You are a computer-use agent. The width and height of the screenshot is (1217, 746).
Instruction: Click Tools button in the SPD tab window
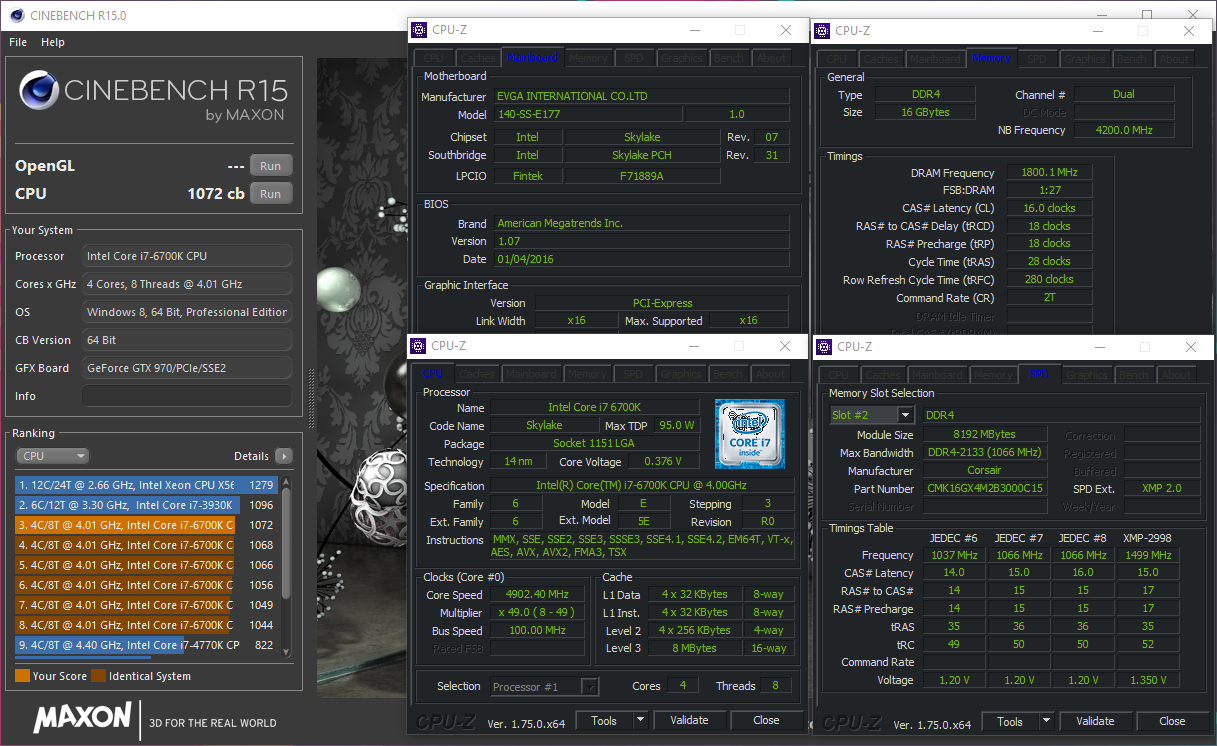pos(1010,721)
